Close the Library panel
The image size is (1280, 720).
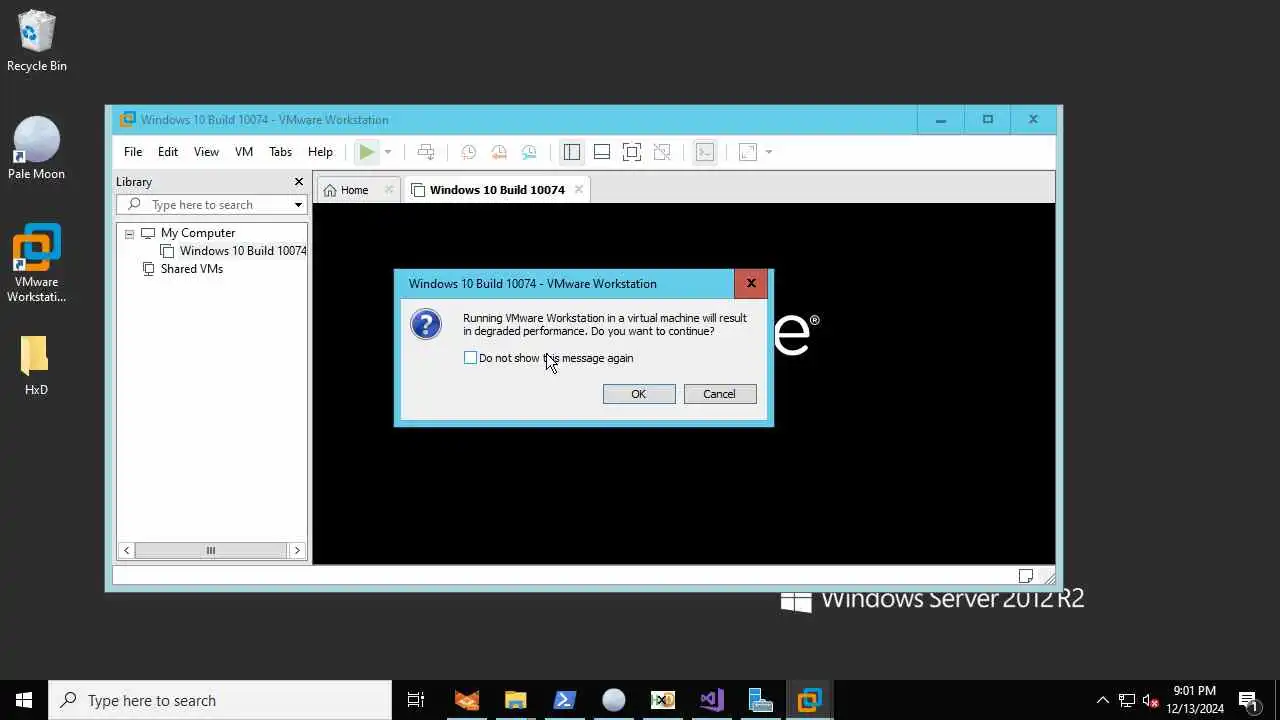298,182
